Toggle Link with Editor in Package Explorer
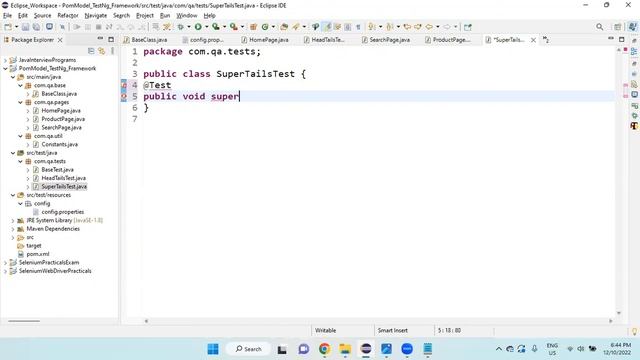The image size is (640, 360). 101,51
